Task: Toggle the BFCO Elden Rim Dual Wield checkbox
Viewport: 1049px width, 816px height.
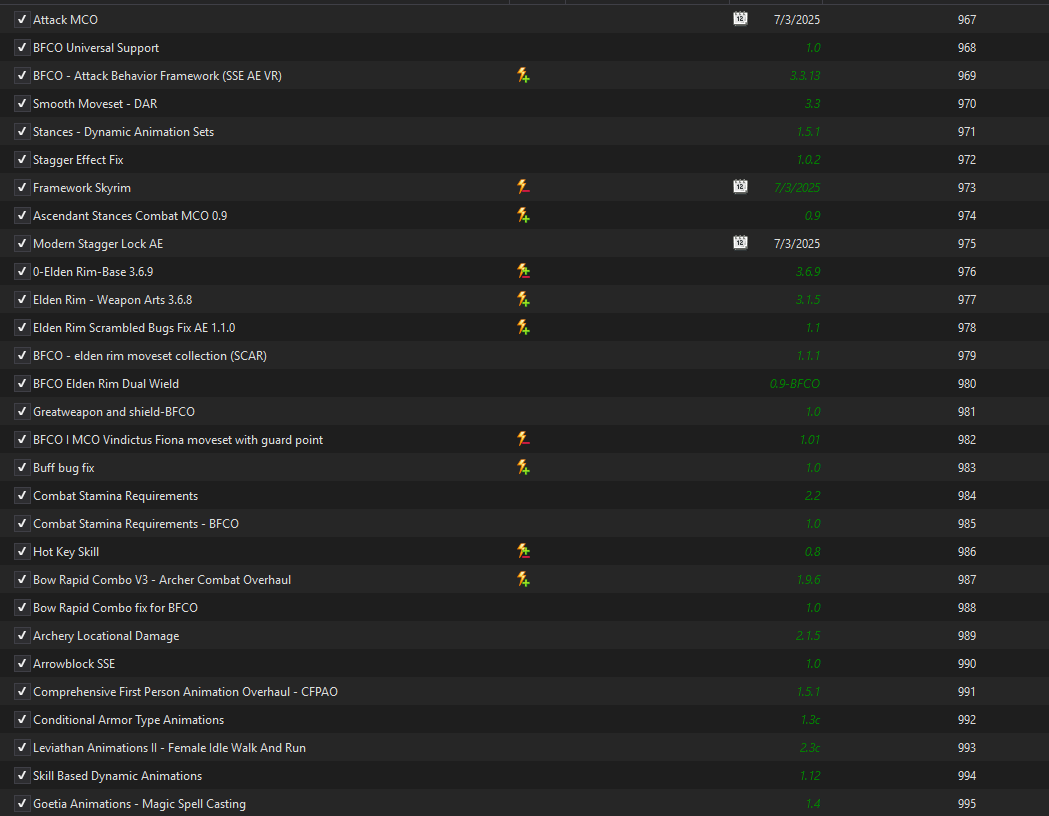Action: click(22, 384)
